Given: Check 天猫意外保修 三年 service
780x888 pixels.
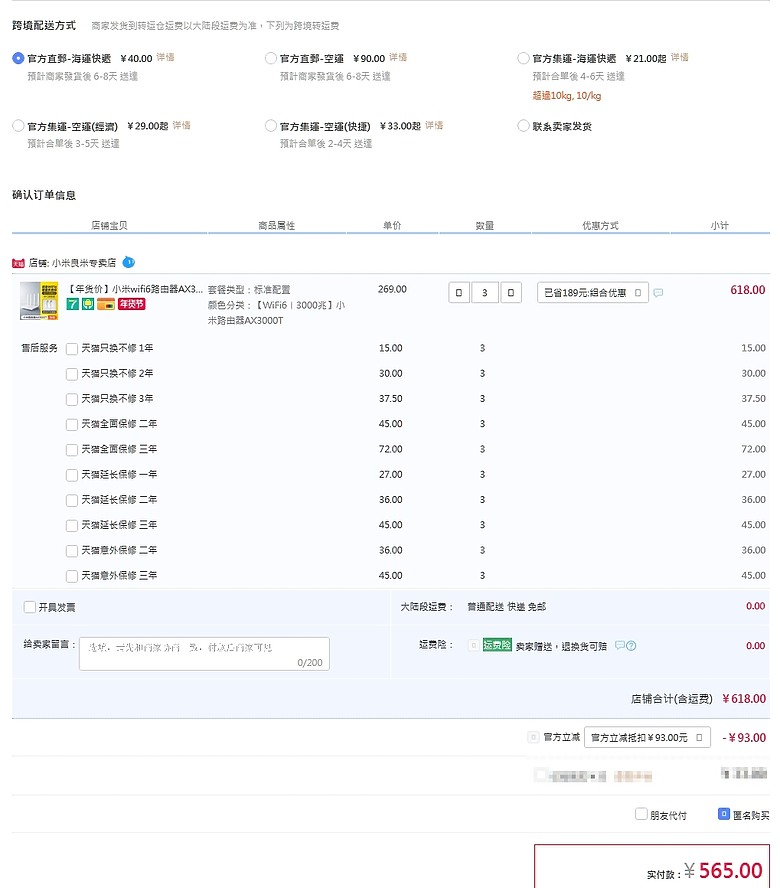Looking at the screenshot, I should point(72,577).
